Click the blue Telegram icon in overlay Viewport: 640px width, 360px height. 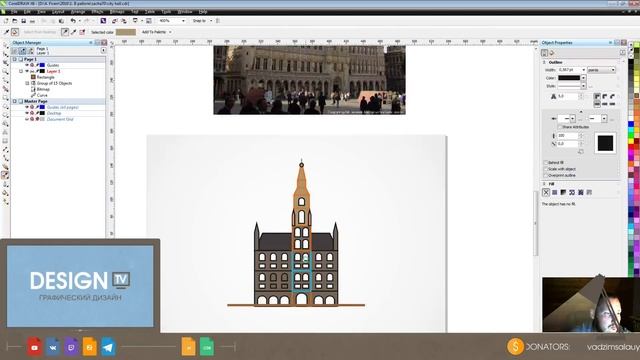click(x=108, y=347)
